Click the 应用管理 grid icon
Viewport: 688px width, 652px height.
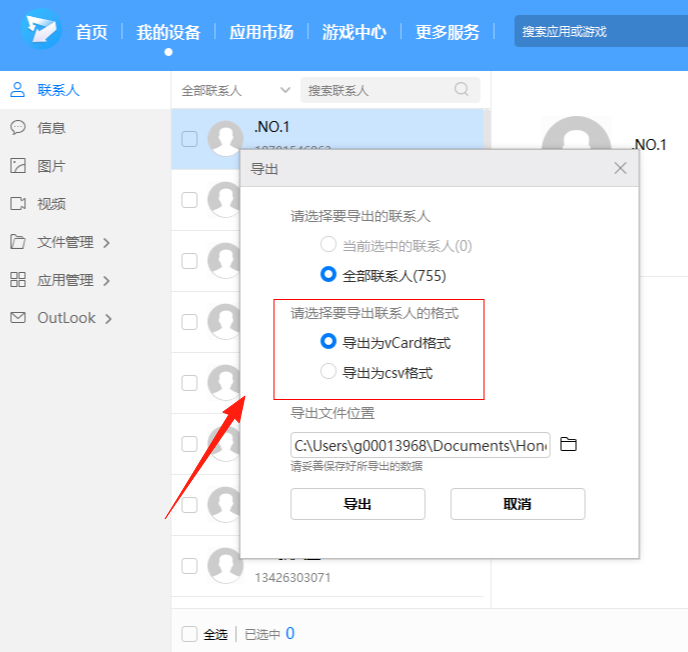pos(18,279)
